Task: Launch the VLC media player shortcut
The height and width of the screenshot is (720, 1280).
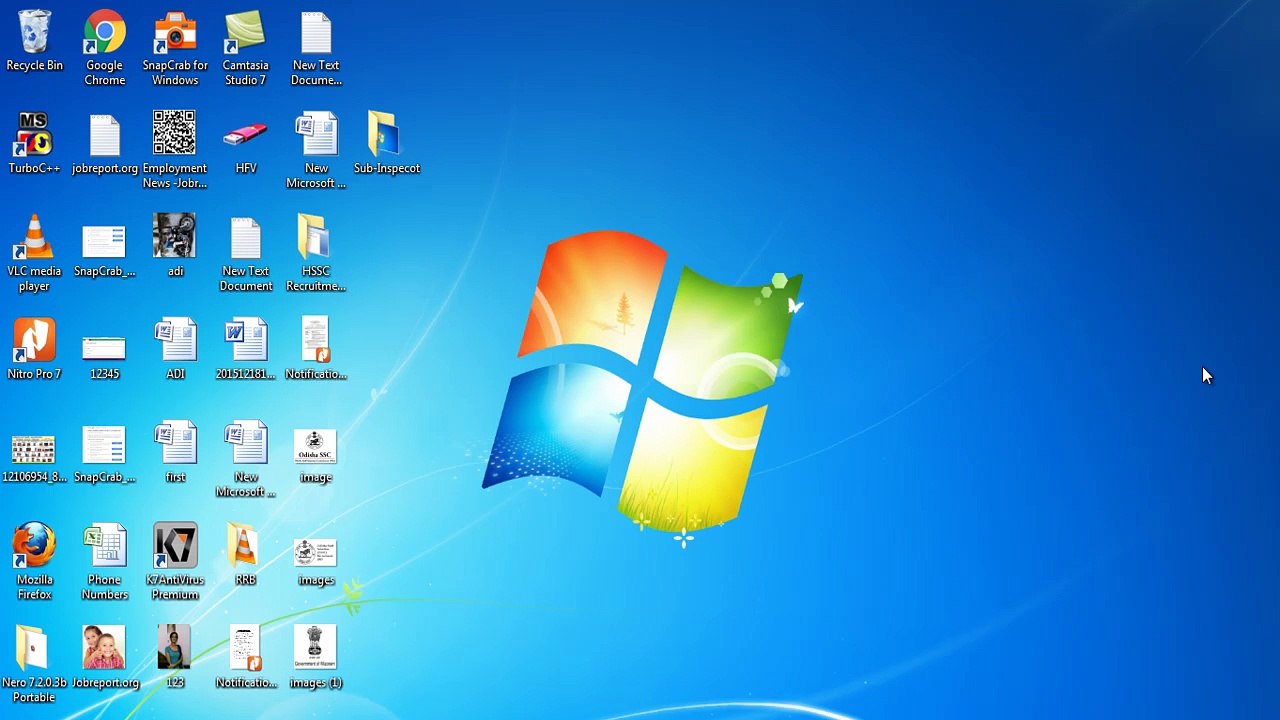Action: [x=34, y=254]
